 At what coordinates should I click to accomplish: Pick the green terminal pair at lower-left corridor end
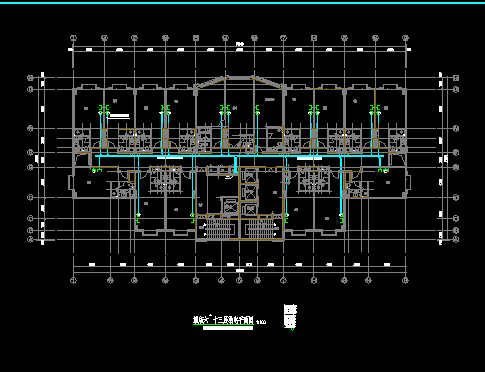click(97, 170)
